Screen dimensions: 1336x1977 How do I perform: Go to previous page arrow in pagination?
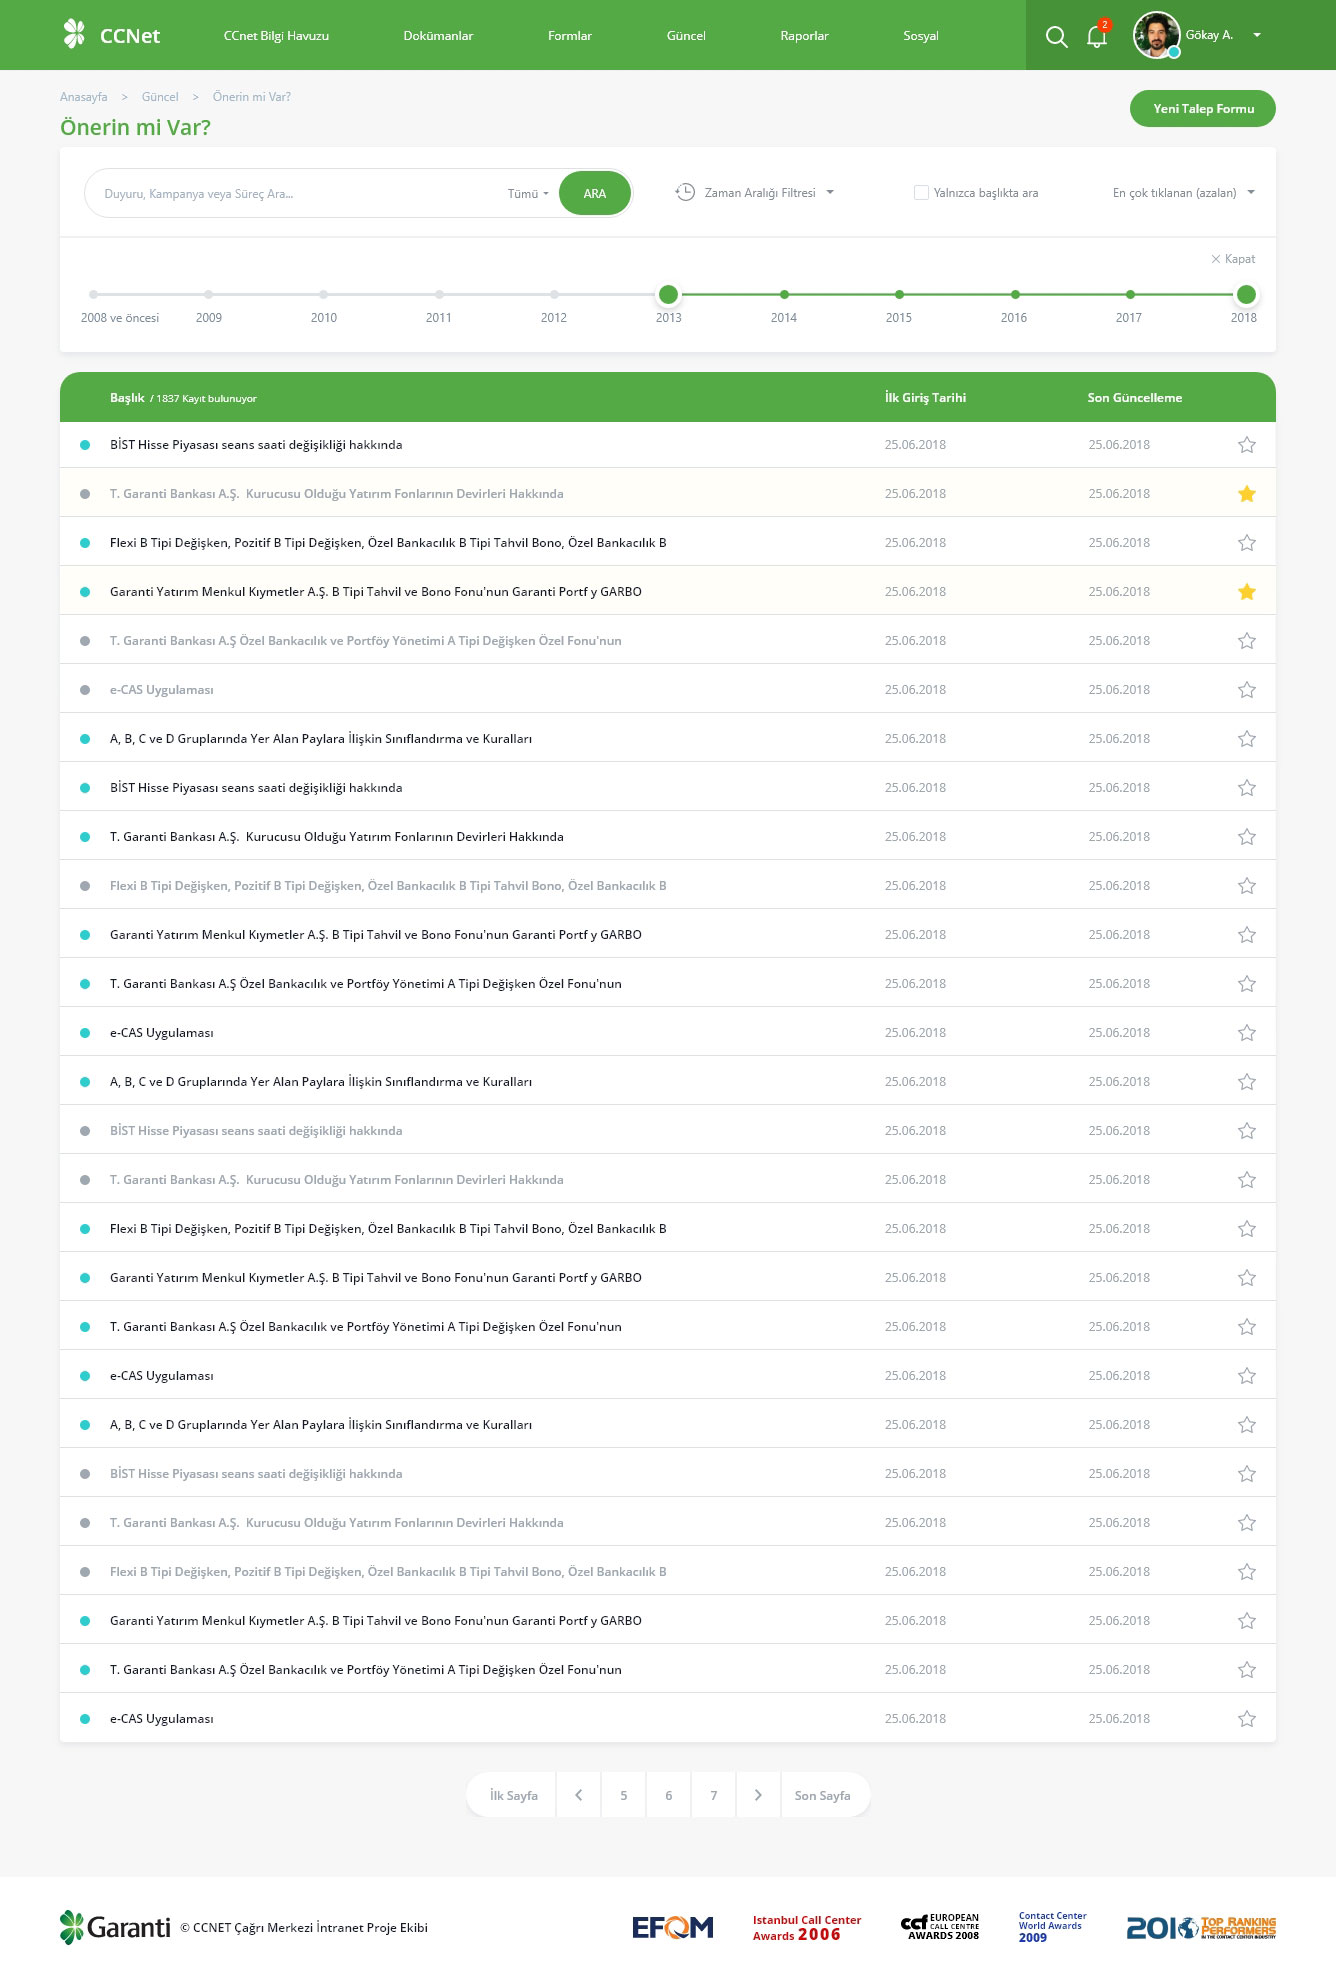[x=578, y=1795]
